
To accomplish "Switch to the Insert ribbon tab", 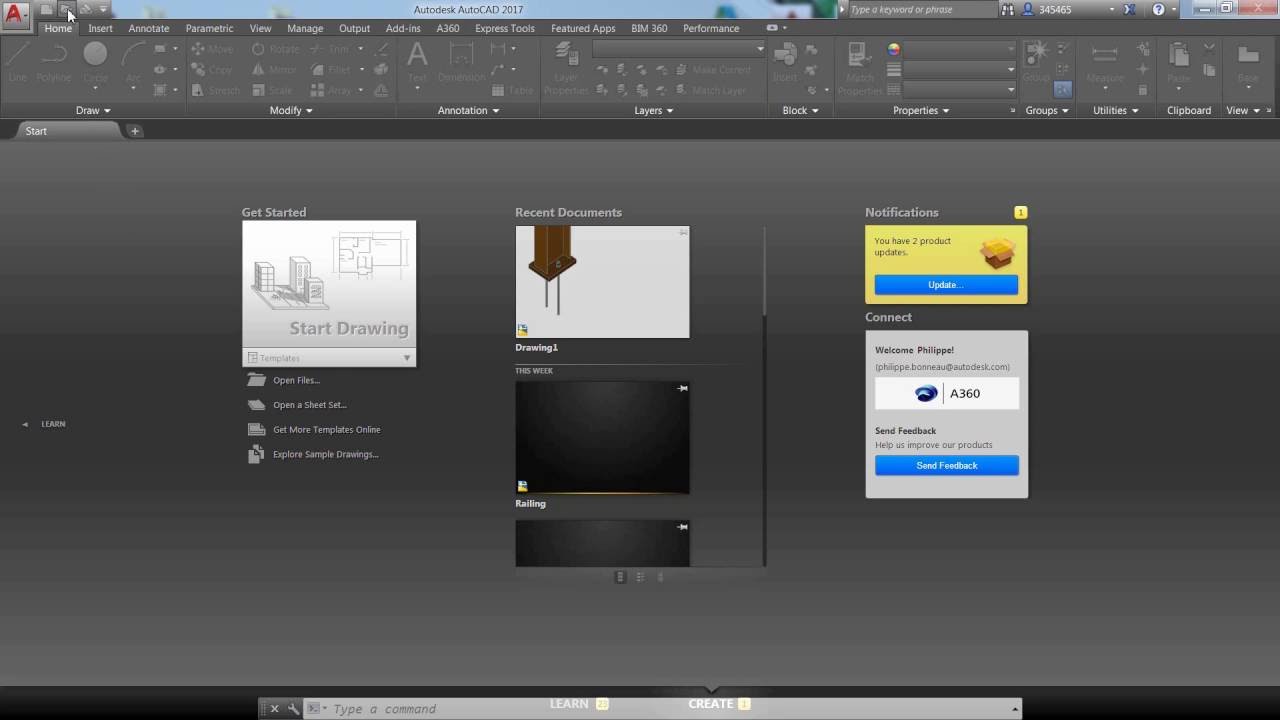I will (100, 28).
